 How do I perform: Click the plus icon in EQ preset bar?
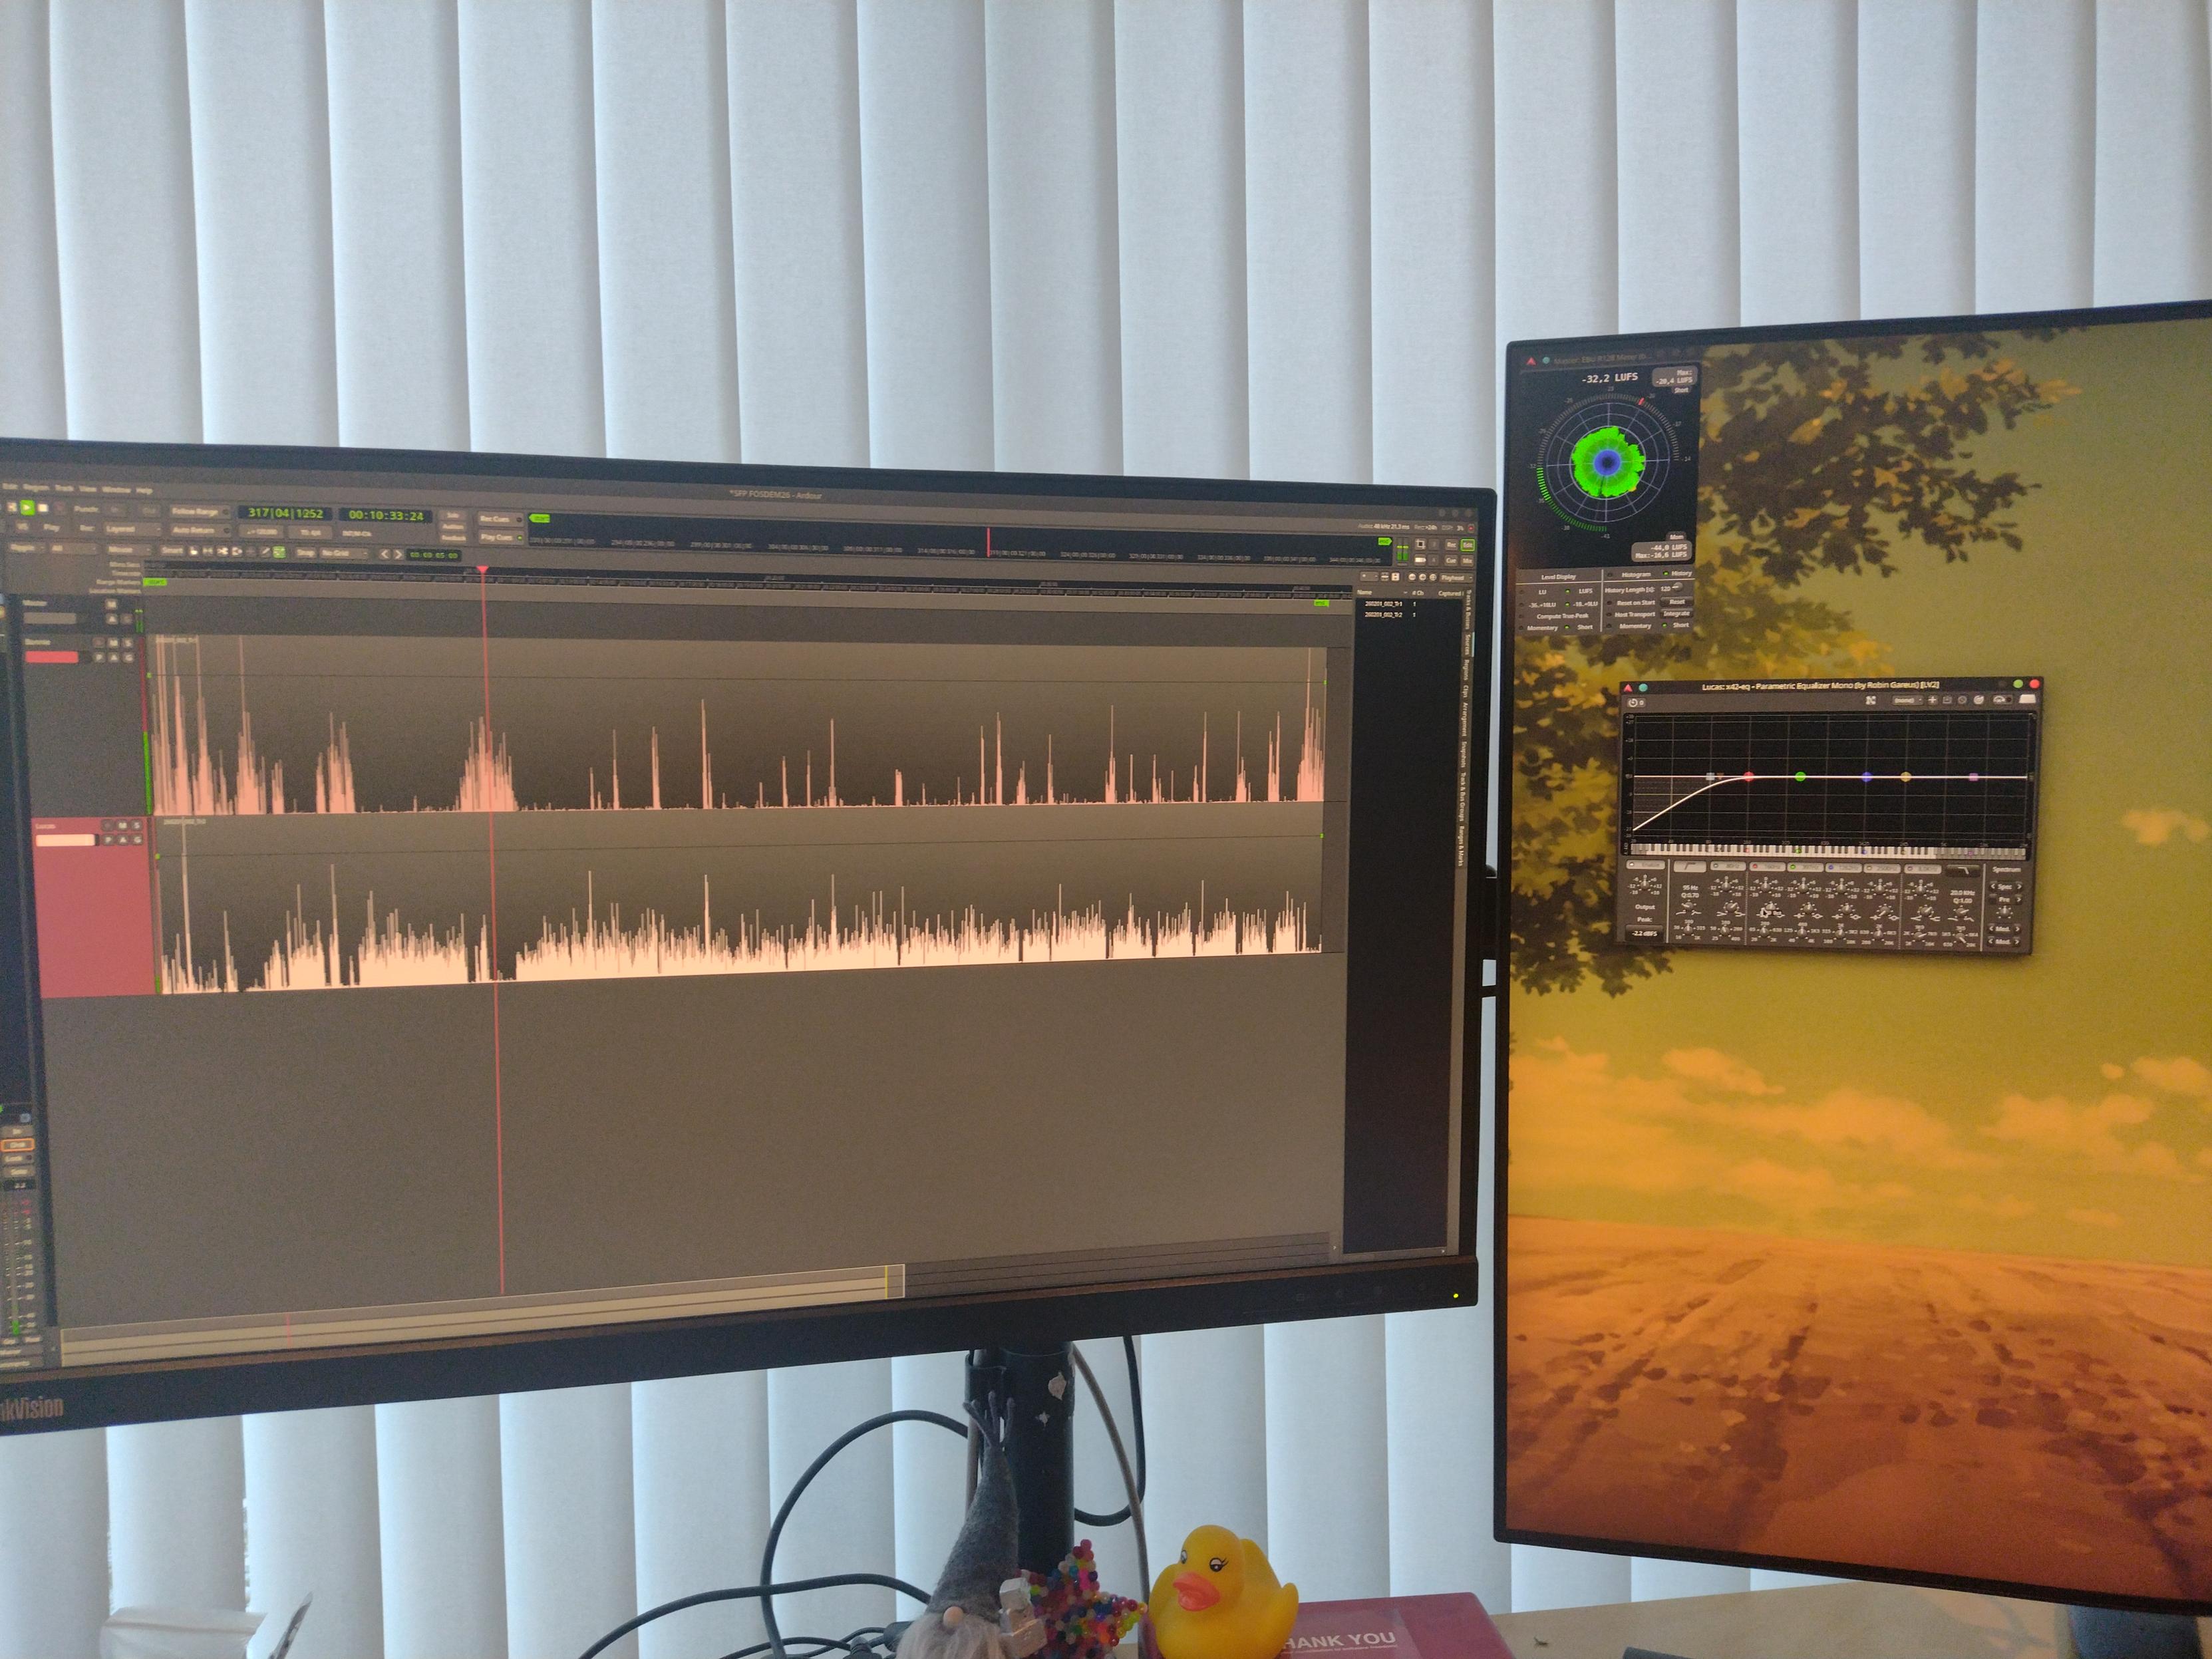pyautogui.click(x=1932, y=700)
